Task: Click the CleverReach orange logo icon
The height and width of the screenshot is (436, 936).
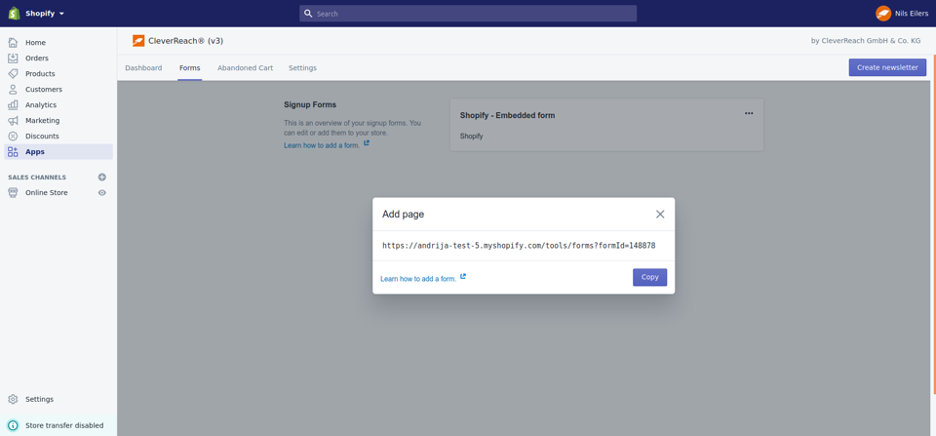Action: pos(138,41)
